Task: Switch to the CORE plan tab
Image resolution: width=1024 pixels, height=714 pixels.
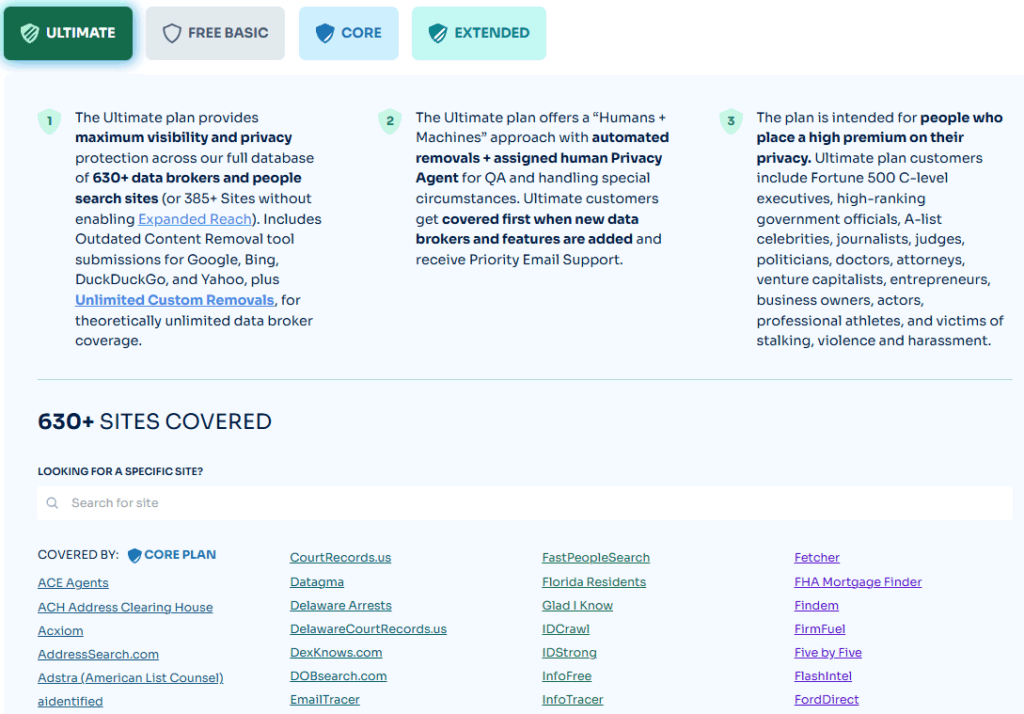Action: tap(348, 32)
